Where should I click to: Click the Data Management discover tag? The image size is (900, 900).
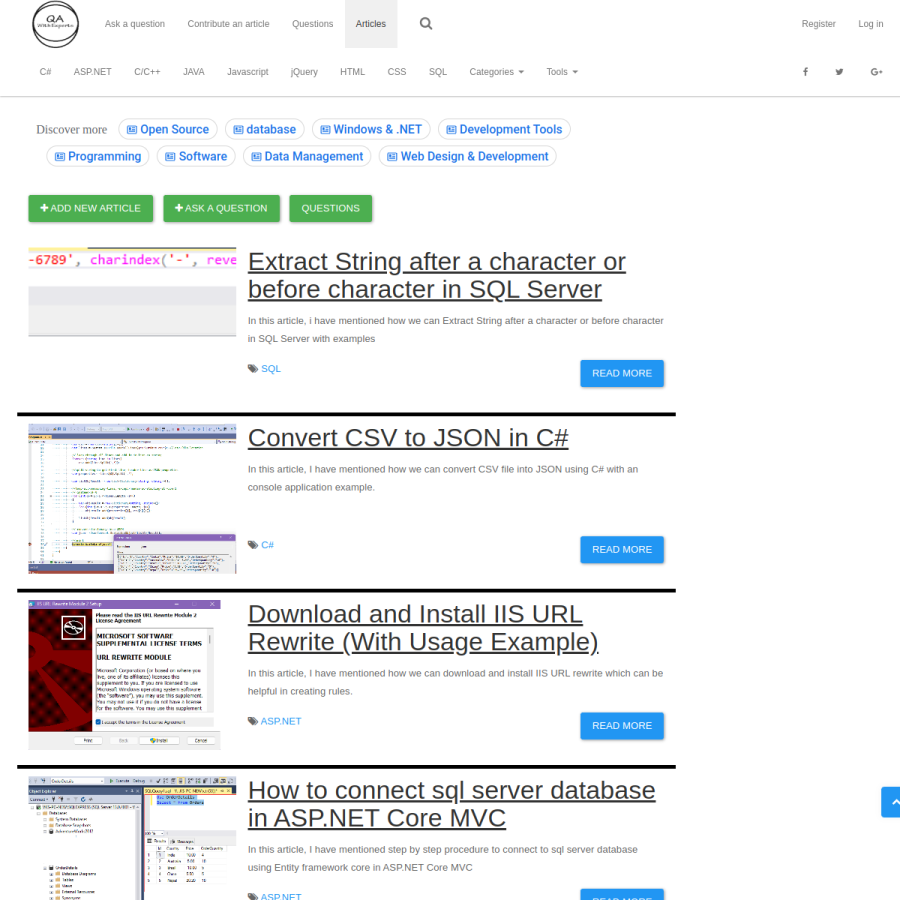307,156
